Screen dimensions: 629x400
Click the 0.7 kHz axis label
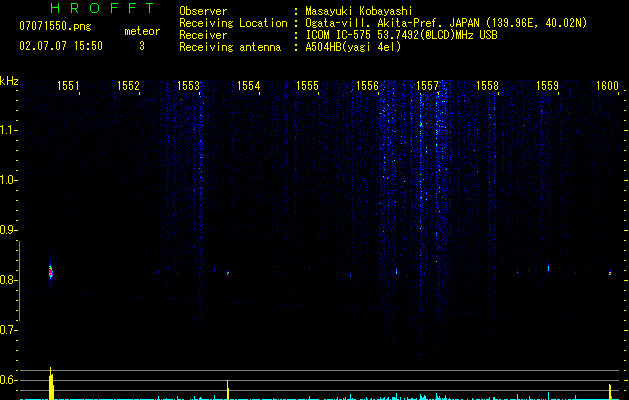tap(8, 330)
